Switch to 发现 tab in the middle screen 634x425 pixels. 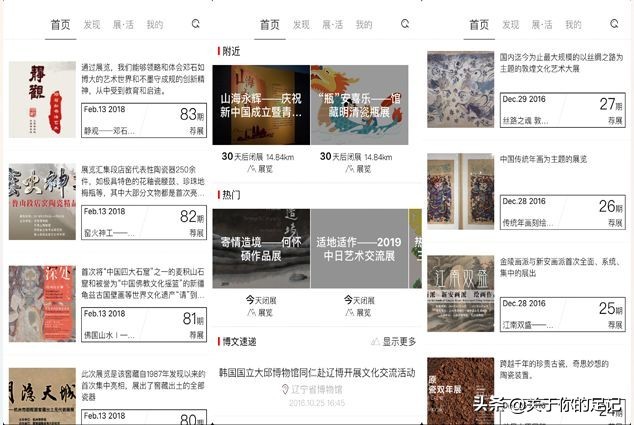click(x=301, y=25)
